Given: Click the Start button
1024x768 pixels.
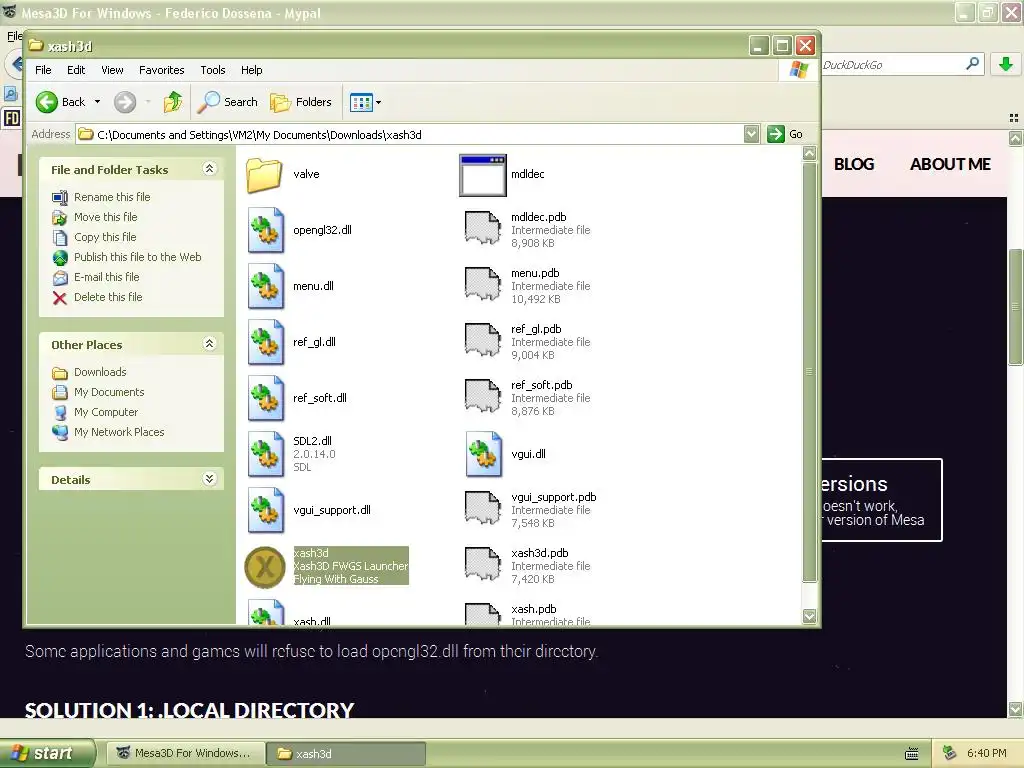Looking at the screenshot, I should point(46,753).
